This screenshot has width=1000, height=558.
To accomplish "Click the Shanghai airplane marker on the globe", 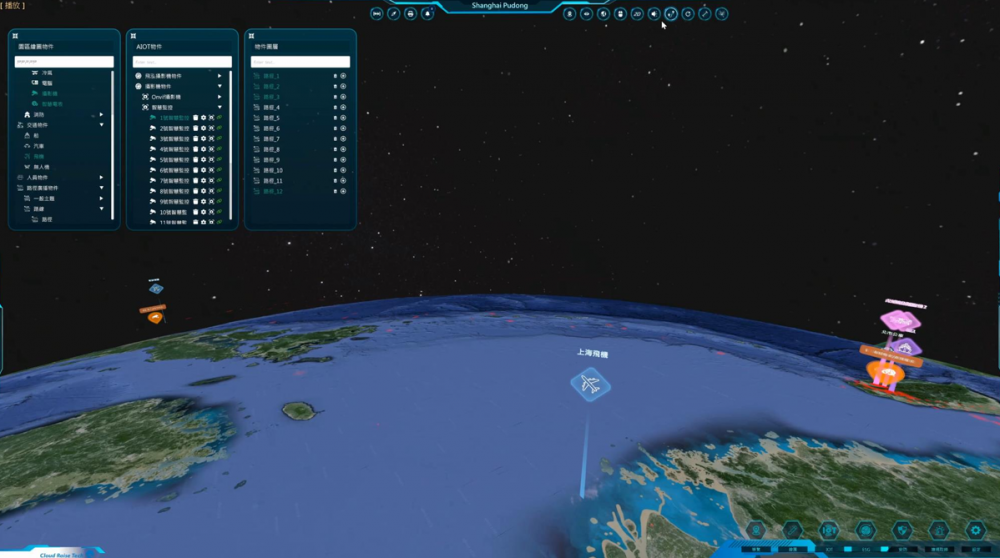I will tap(590, 384).
